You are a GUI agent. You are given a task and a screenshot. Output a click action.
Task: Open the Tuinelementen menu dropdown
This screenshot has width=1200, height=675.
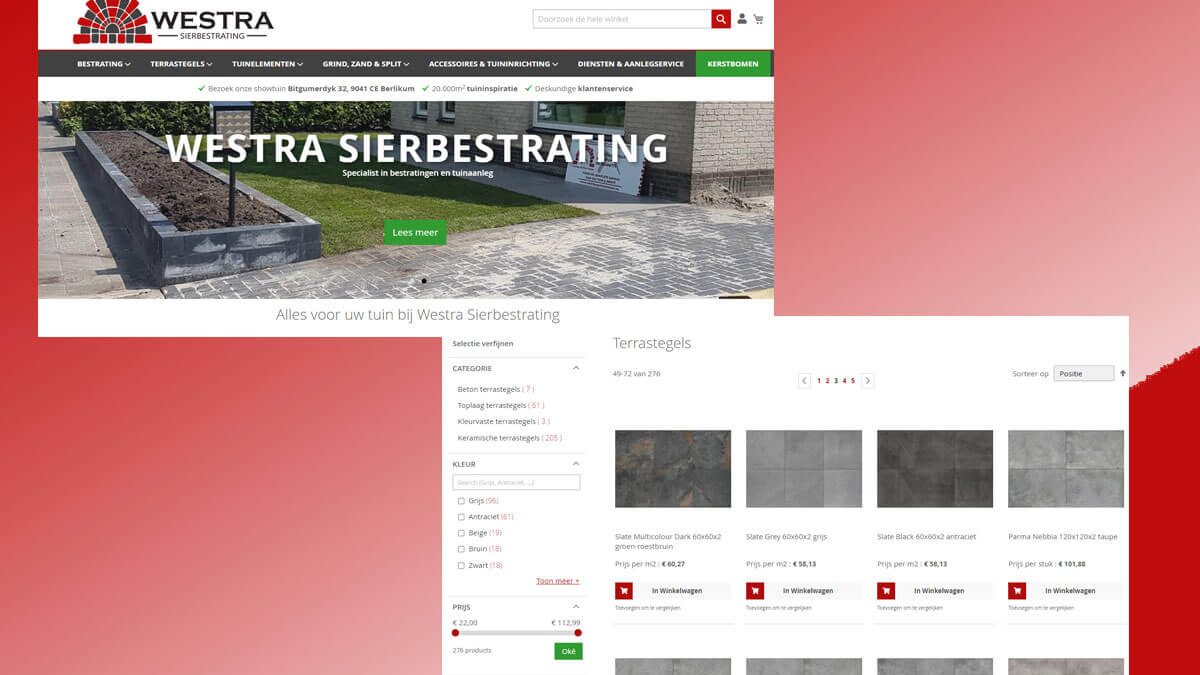point(266,64)
